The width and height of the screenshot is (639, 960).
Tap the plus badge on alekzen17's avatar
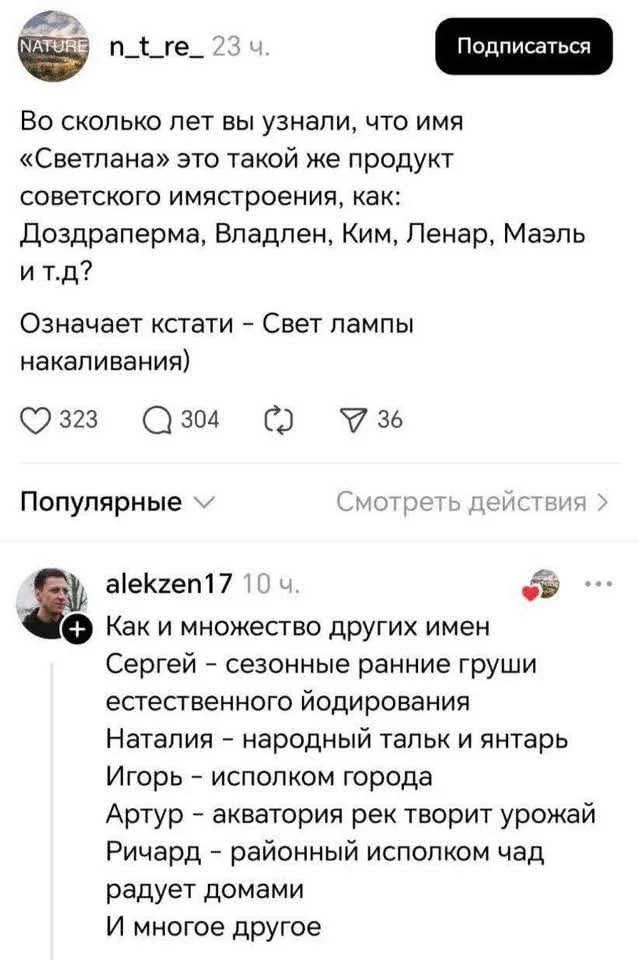pyautogui.click(x=78, y=630)
